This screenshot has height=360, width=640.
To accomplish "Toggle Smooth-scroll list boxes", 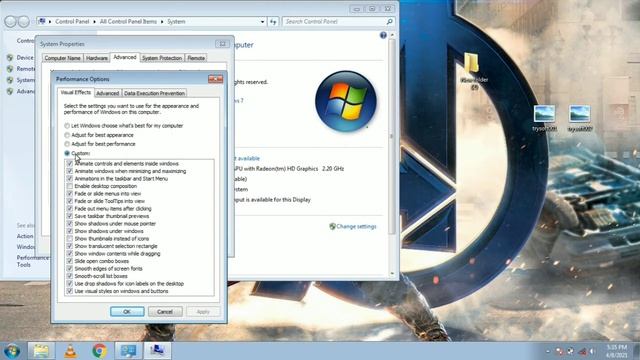I will pos(70,276).
